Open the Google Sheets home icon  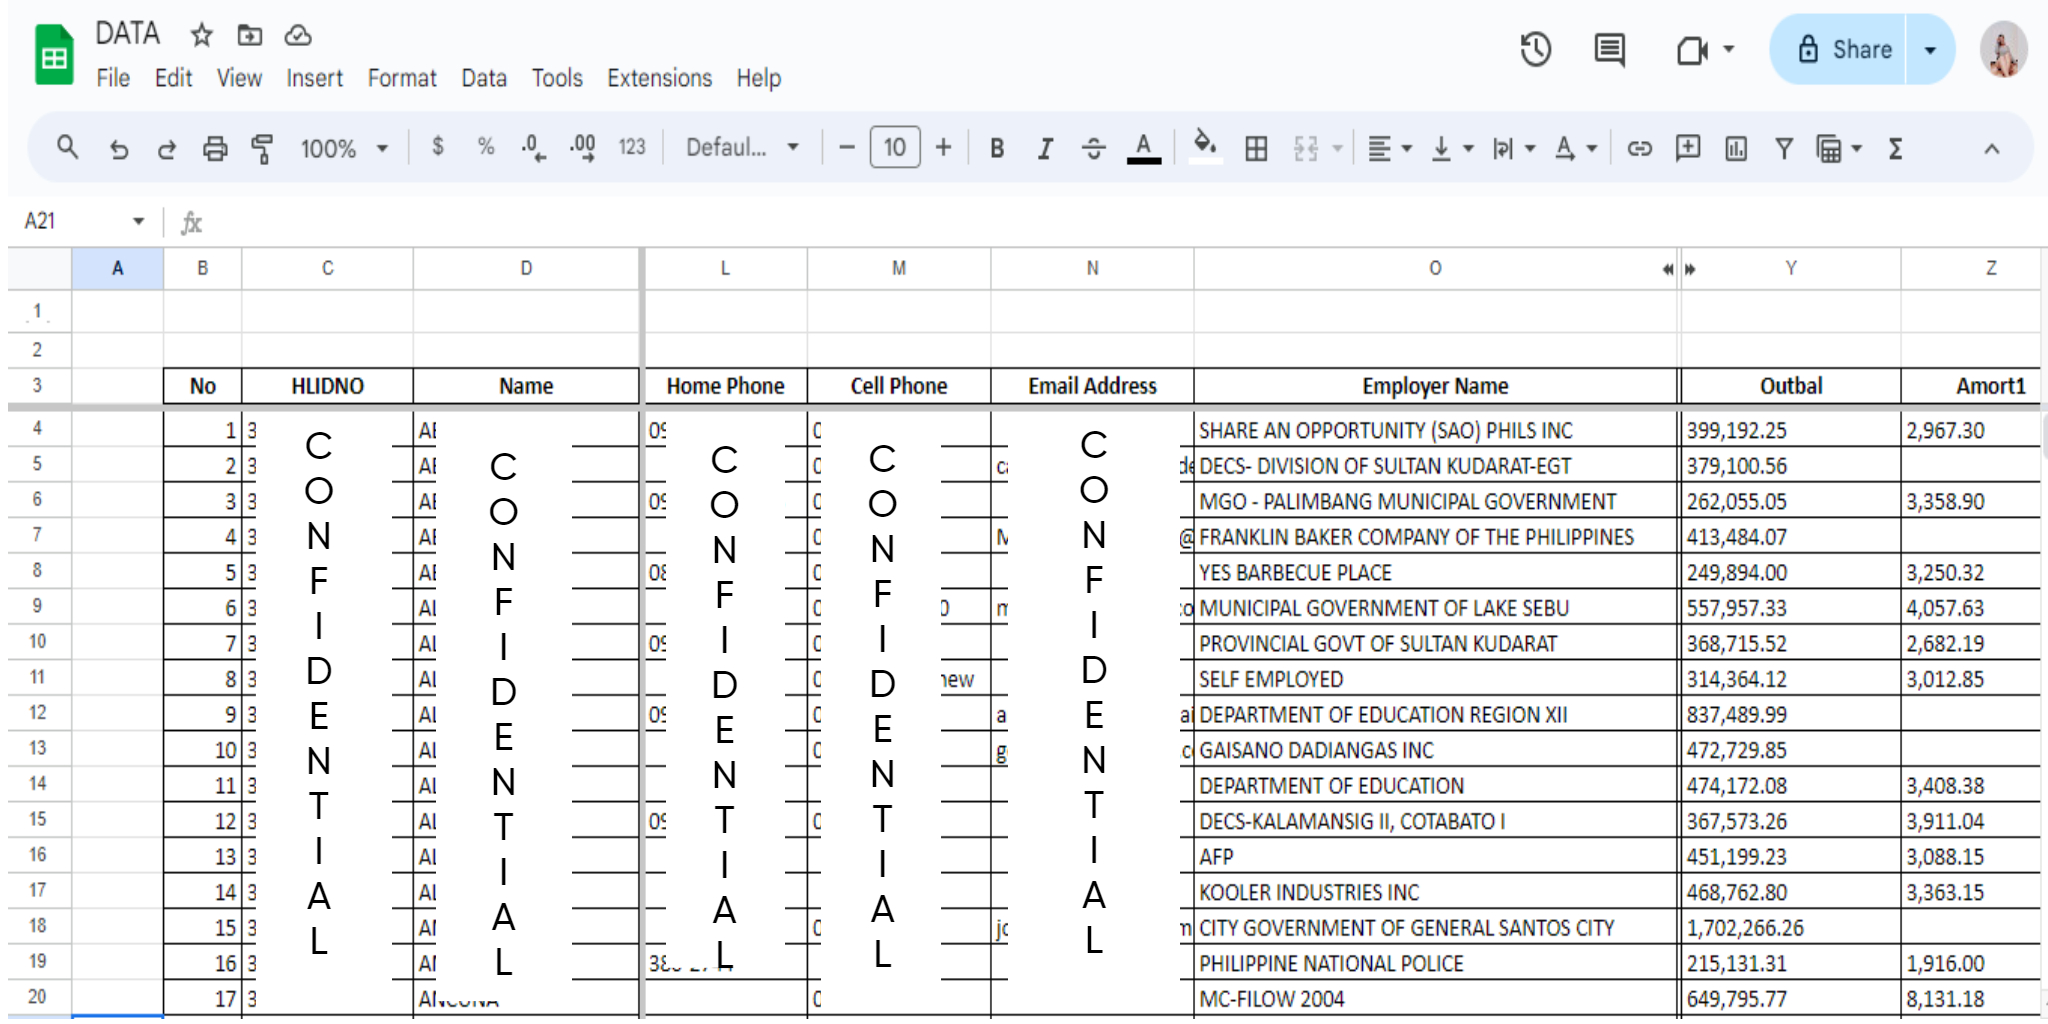click(x=54, y=55)
